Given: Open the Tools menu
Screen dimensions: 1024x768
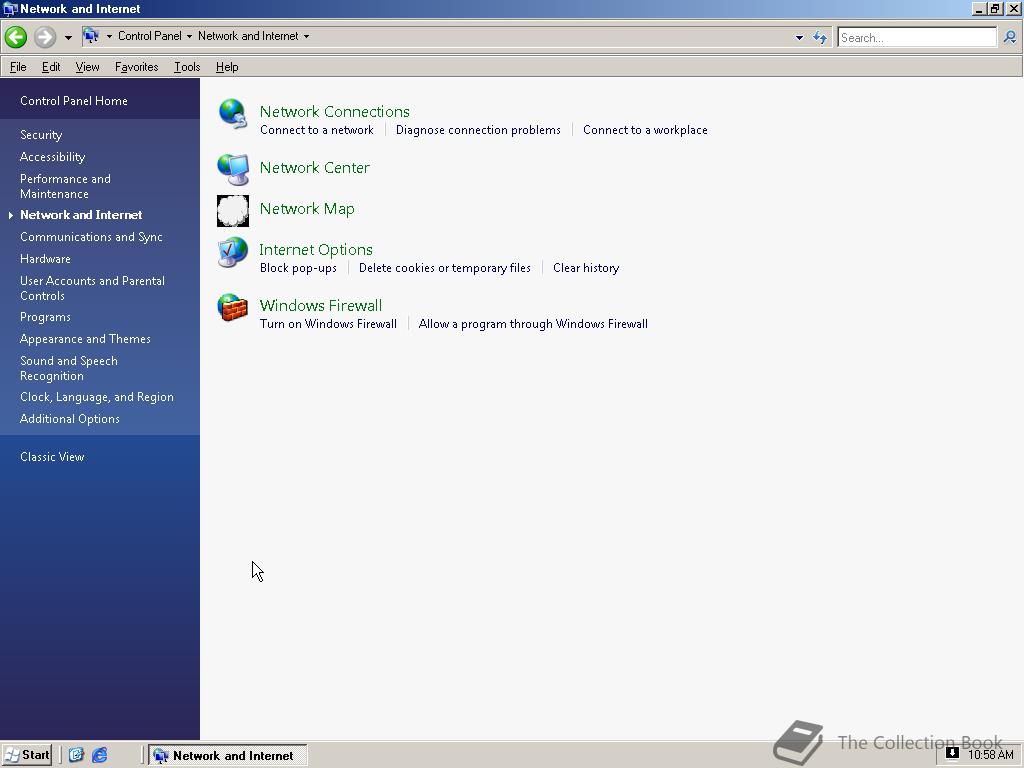Looking at the screenshot, I should tap(187, 67).
